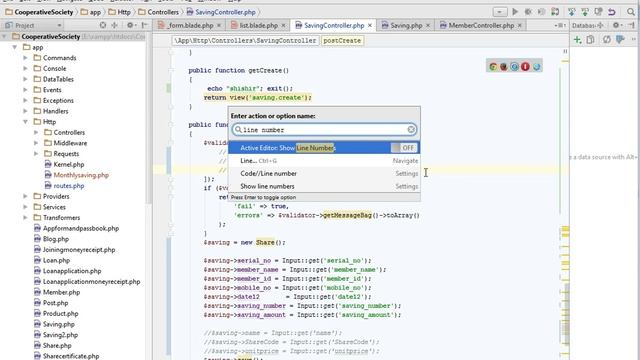The width and height of the screenshot is (640, 360).
Task: Select Active Editor: Show Line Numbers result
Action: [x=324, y=148]
